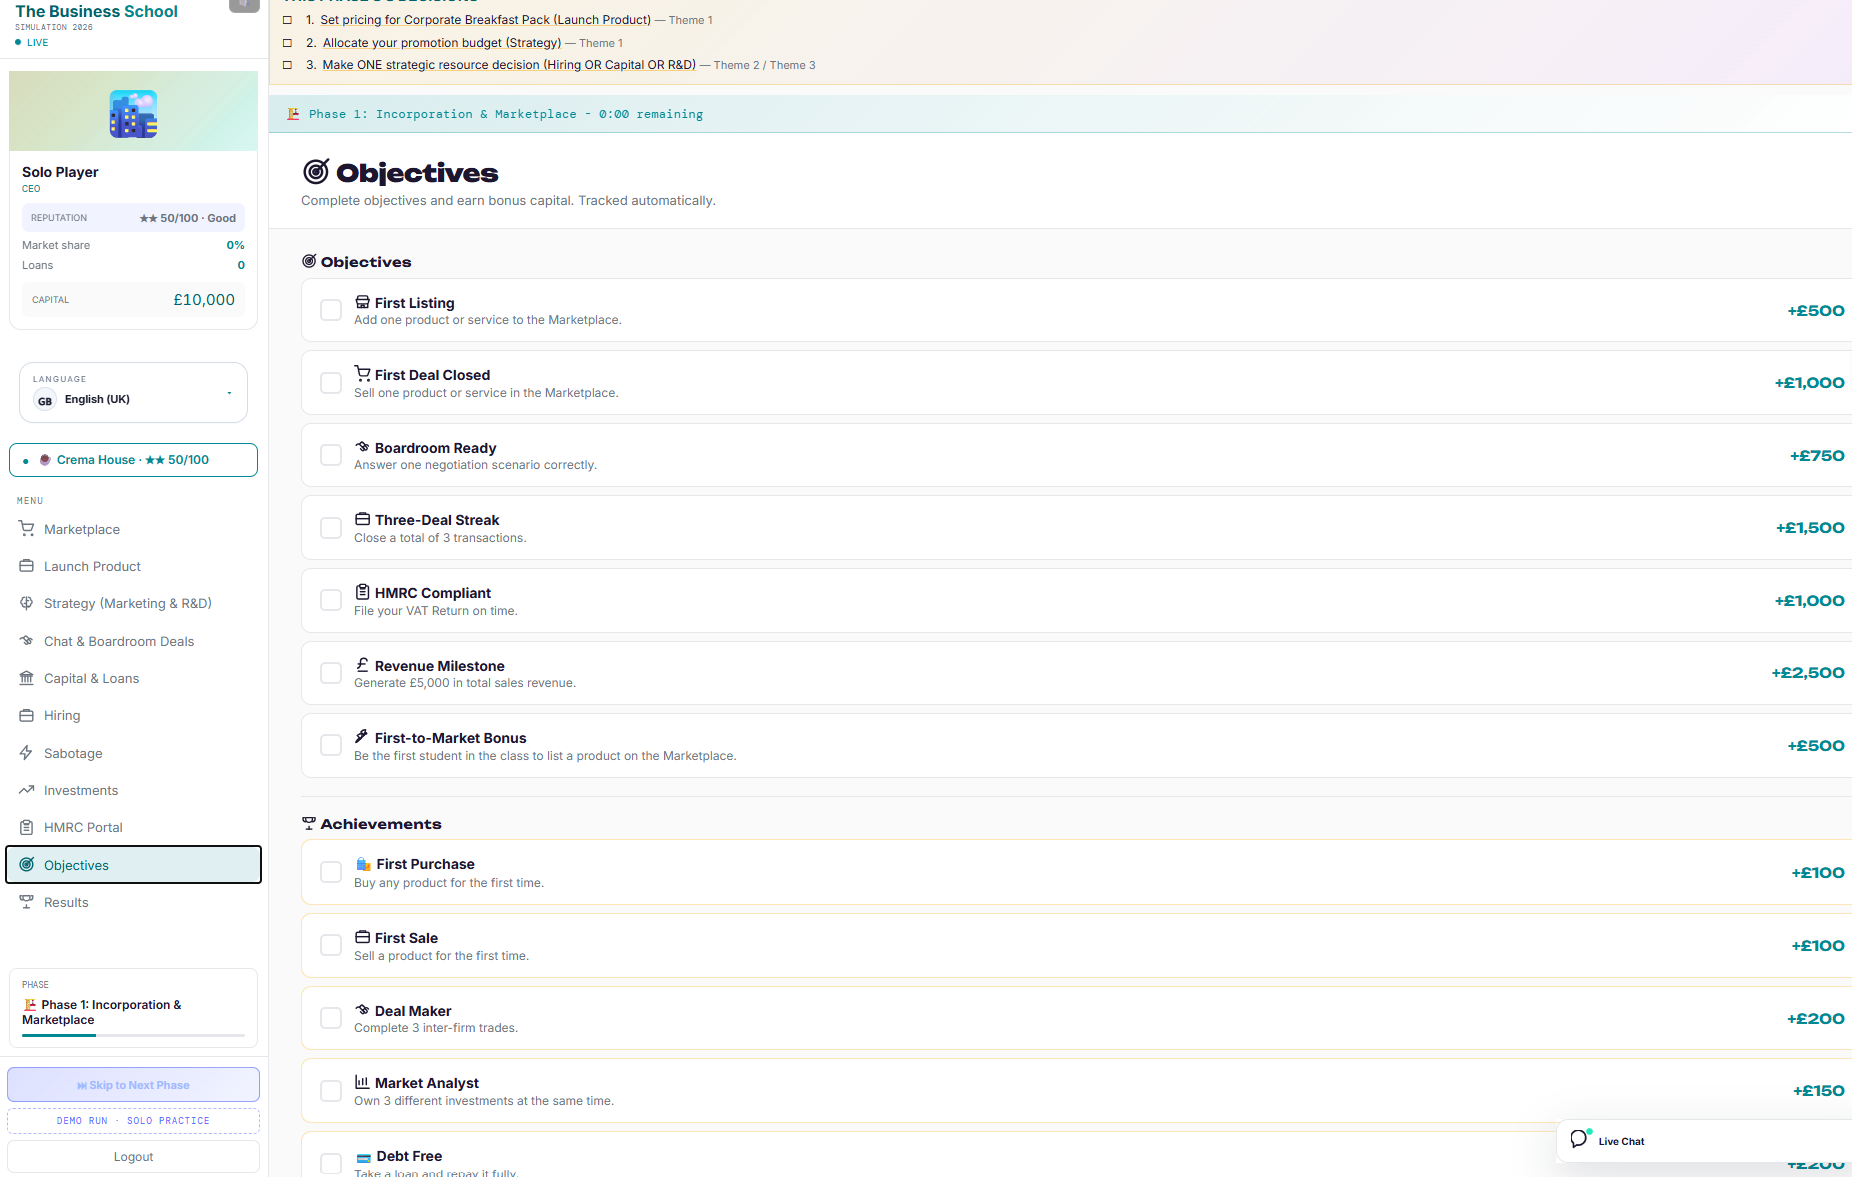Click the Chat & Boardroom handshake icon
This screenshot has width=1852, height=1177.
click(x=27, y=641)
